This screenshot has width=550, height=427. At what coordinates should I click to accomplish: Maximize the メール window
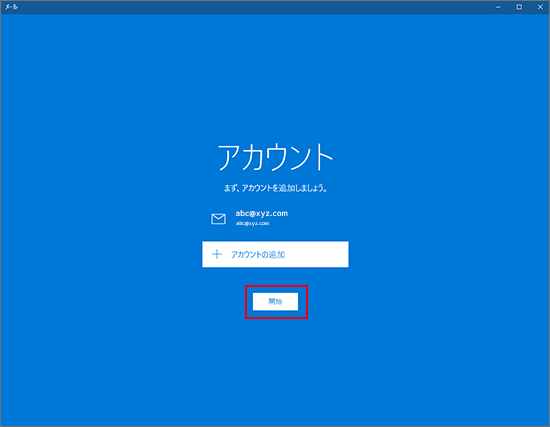click(x=519, y=7)
